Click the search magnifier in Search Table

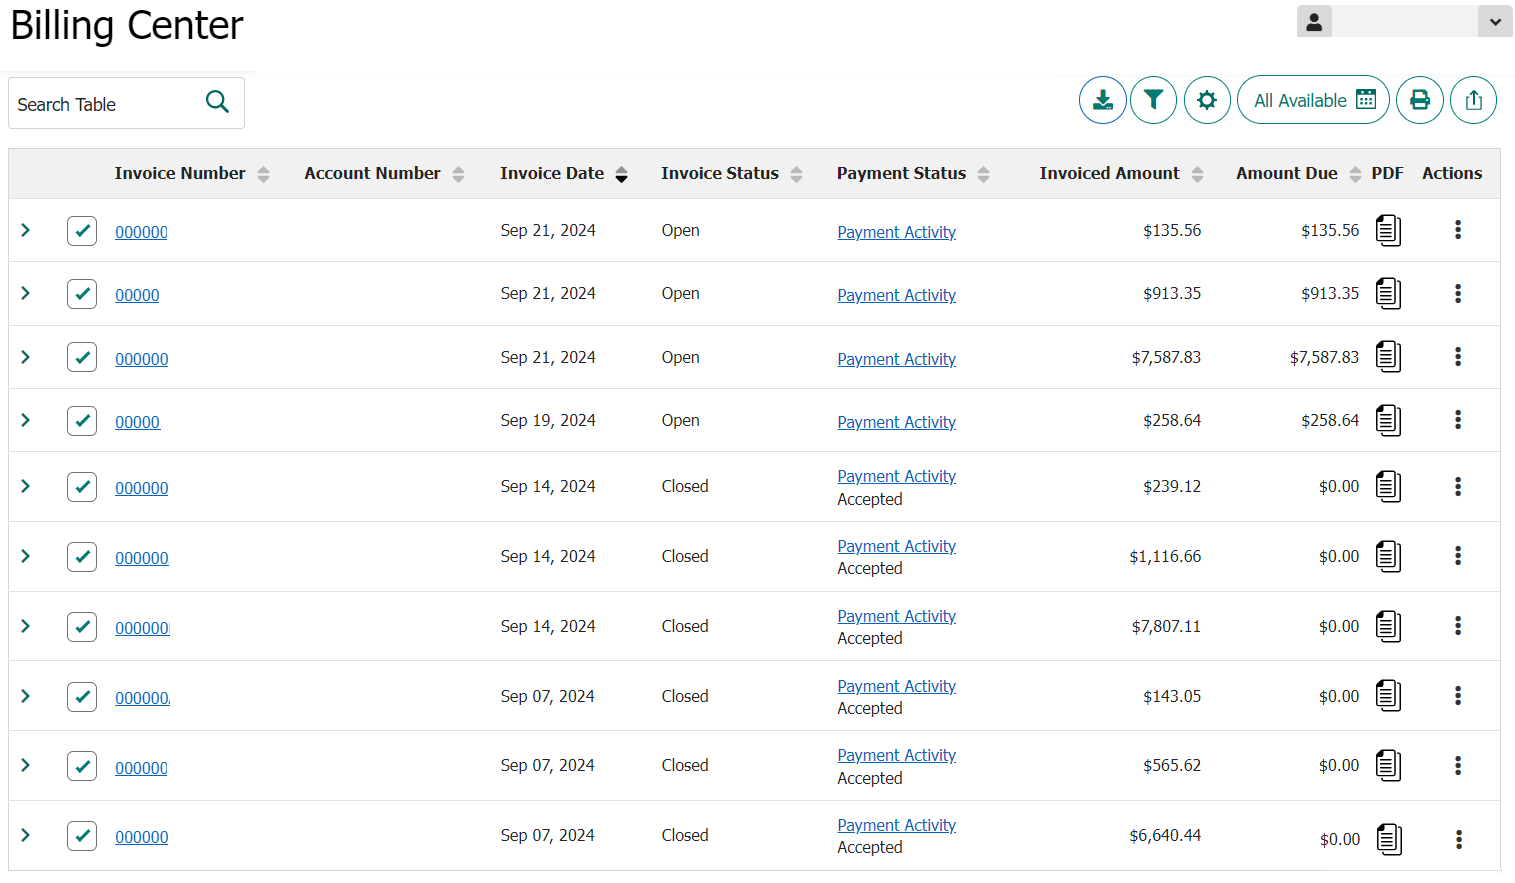(217, 102)
